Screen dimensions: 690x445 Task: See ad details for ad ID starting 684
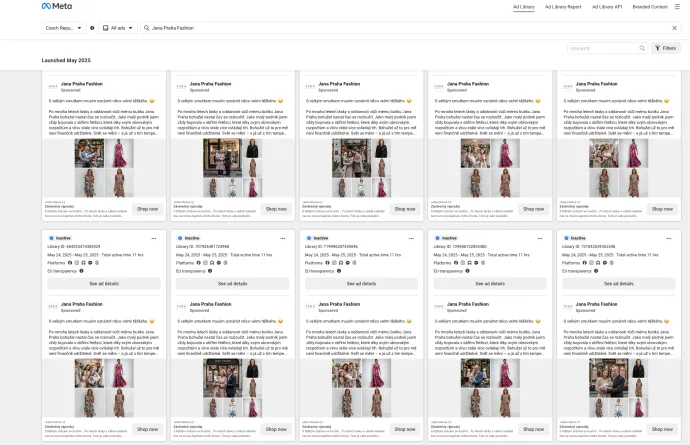(x=104, y=283)
